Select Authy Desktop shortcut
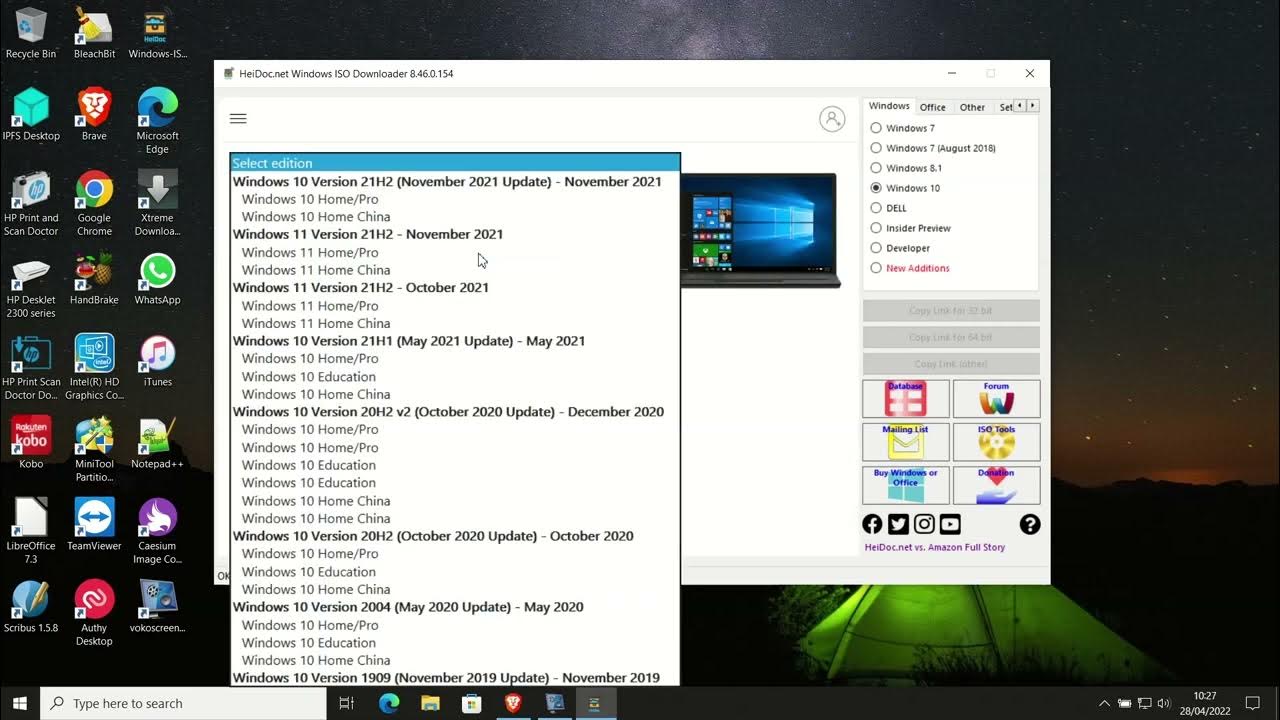1280x720 pixels. pos(94,614)
